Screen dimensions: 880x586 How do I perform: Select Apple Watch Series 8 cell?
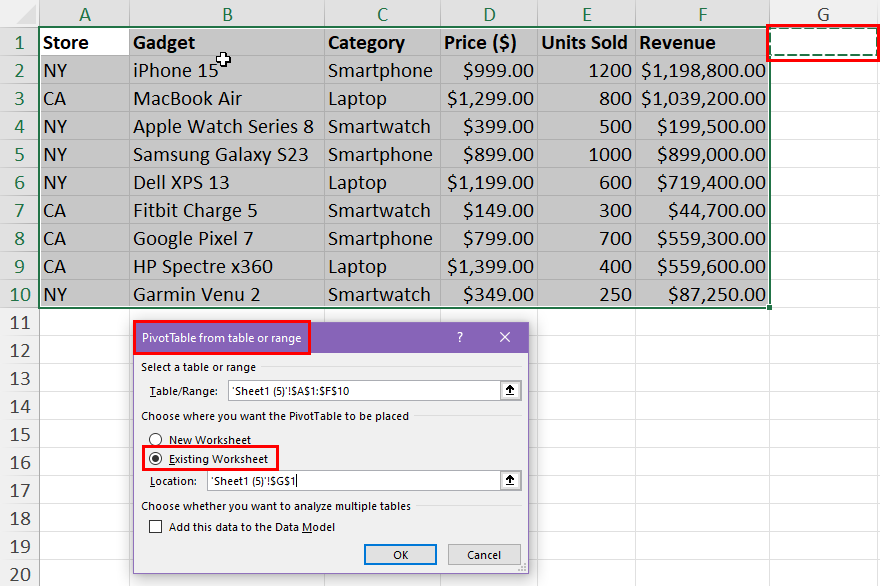[227, 126]
